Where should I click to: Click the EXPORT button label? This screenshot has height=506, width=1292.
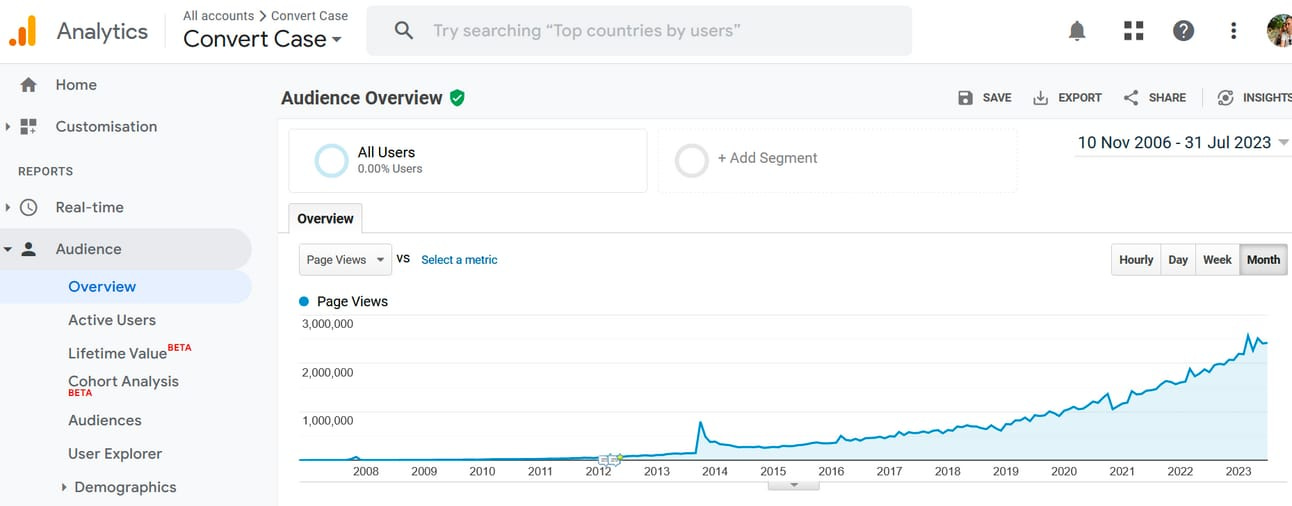(x=1080, y=98)
